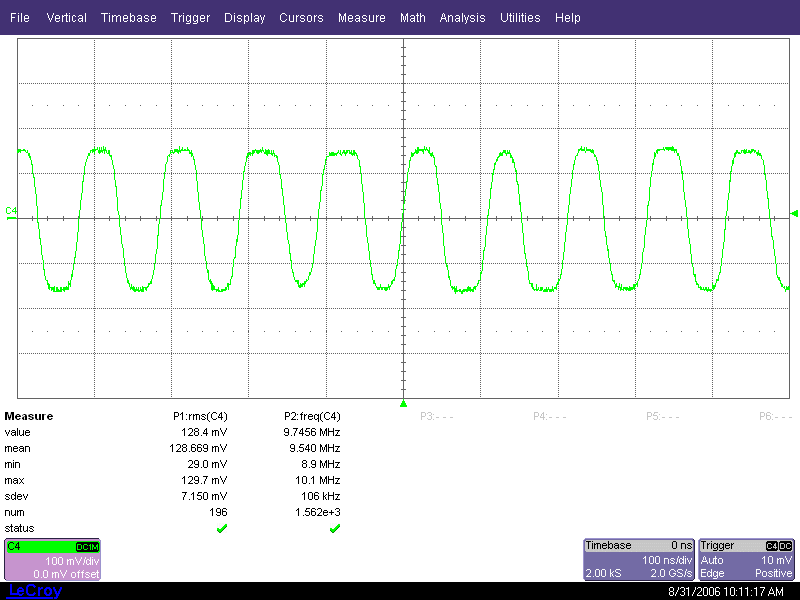Screen dimensions: 800x600
Task: Open the Trigger descriptor box
Action: (746, 560)
